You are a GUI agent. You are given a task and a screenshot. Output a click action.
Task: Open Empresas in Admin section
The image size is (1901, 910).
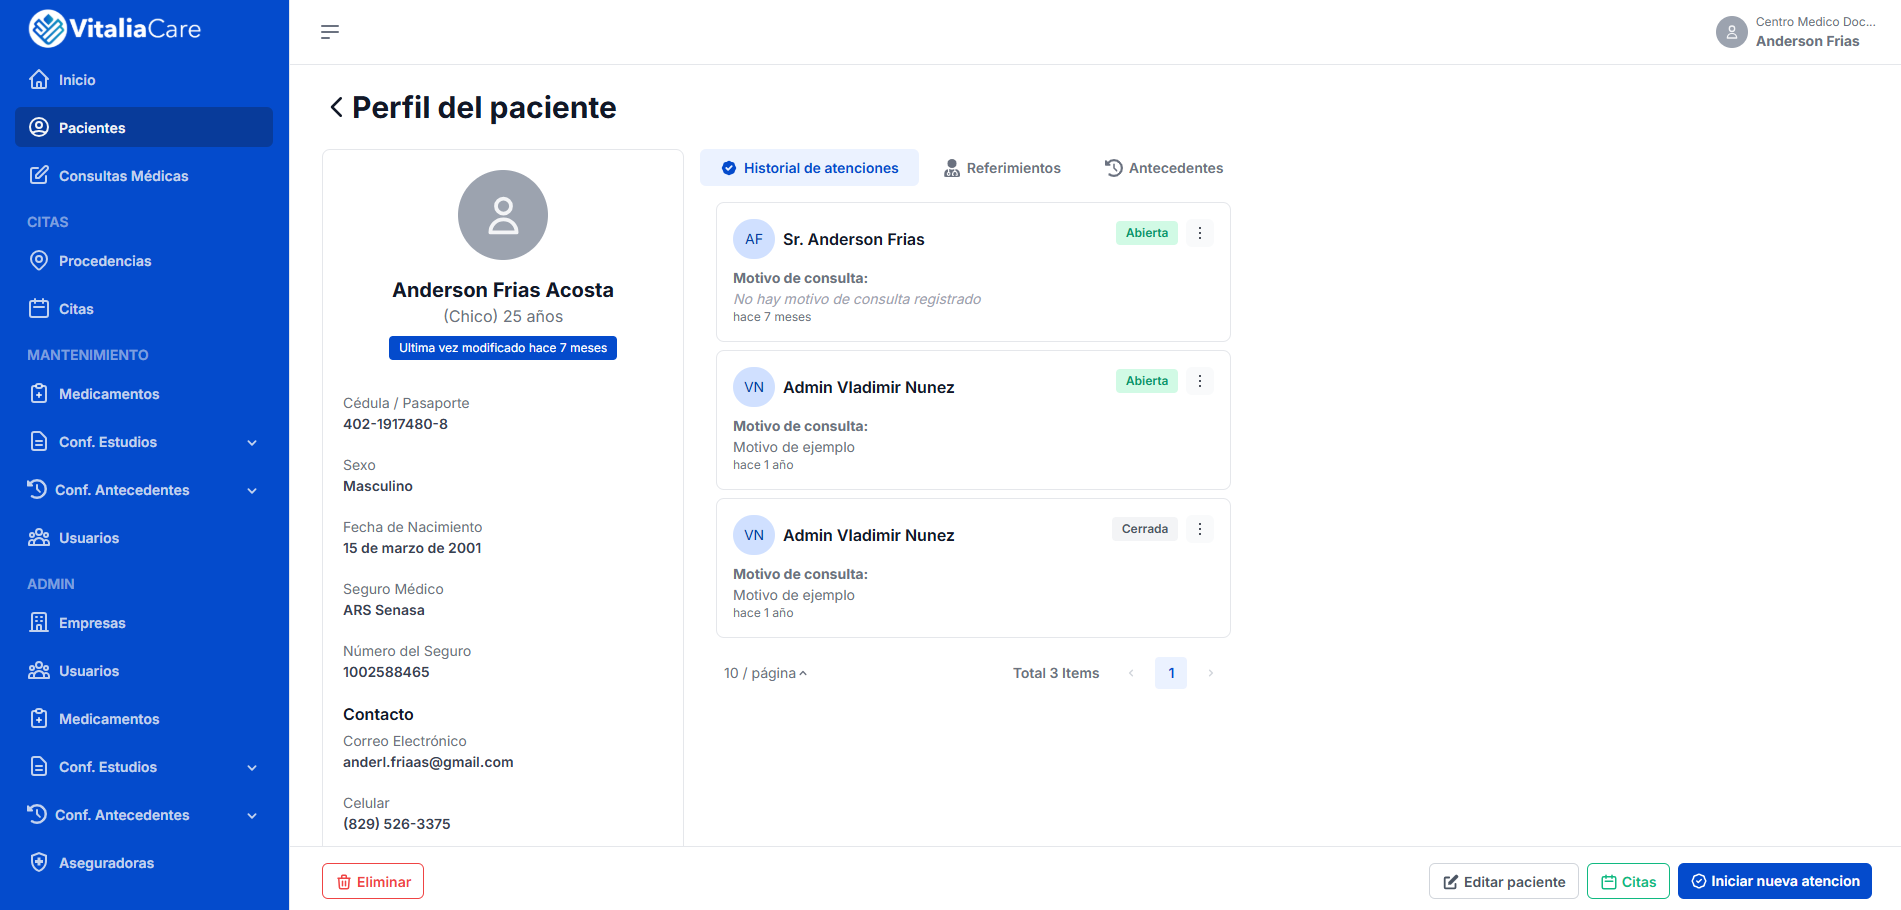point(144,622)
